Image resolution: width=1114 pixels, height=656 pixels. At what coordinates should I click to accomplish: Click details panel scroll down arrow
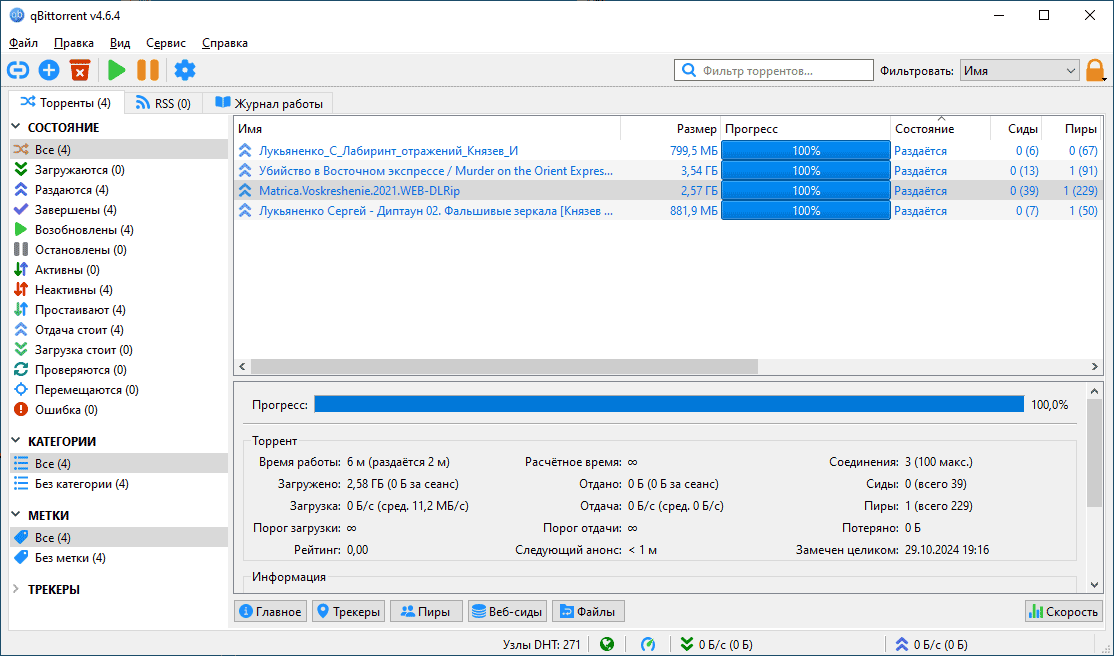tap(1094, 584)
